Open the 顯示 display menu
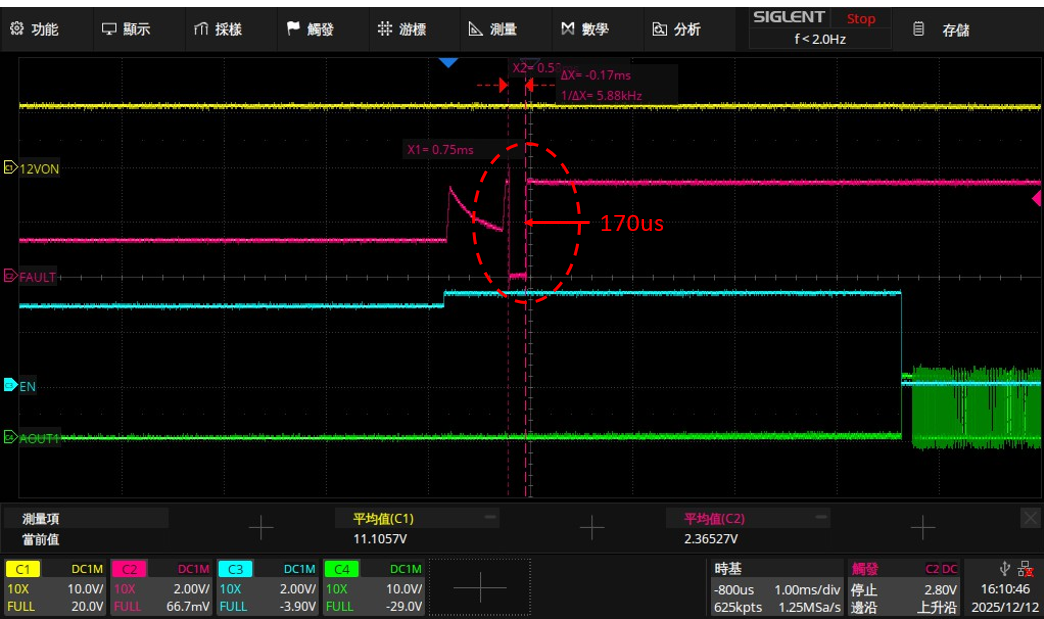 (x=126, y=29)
